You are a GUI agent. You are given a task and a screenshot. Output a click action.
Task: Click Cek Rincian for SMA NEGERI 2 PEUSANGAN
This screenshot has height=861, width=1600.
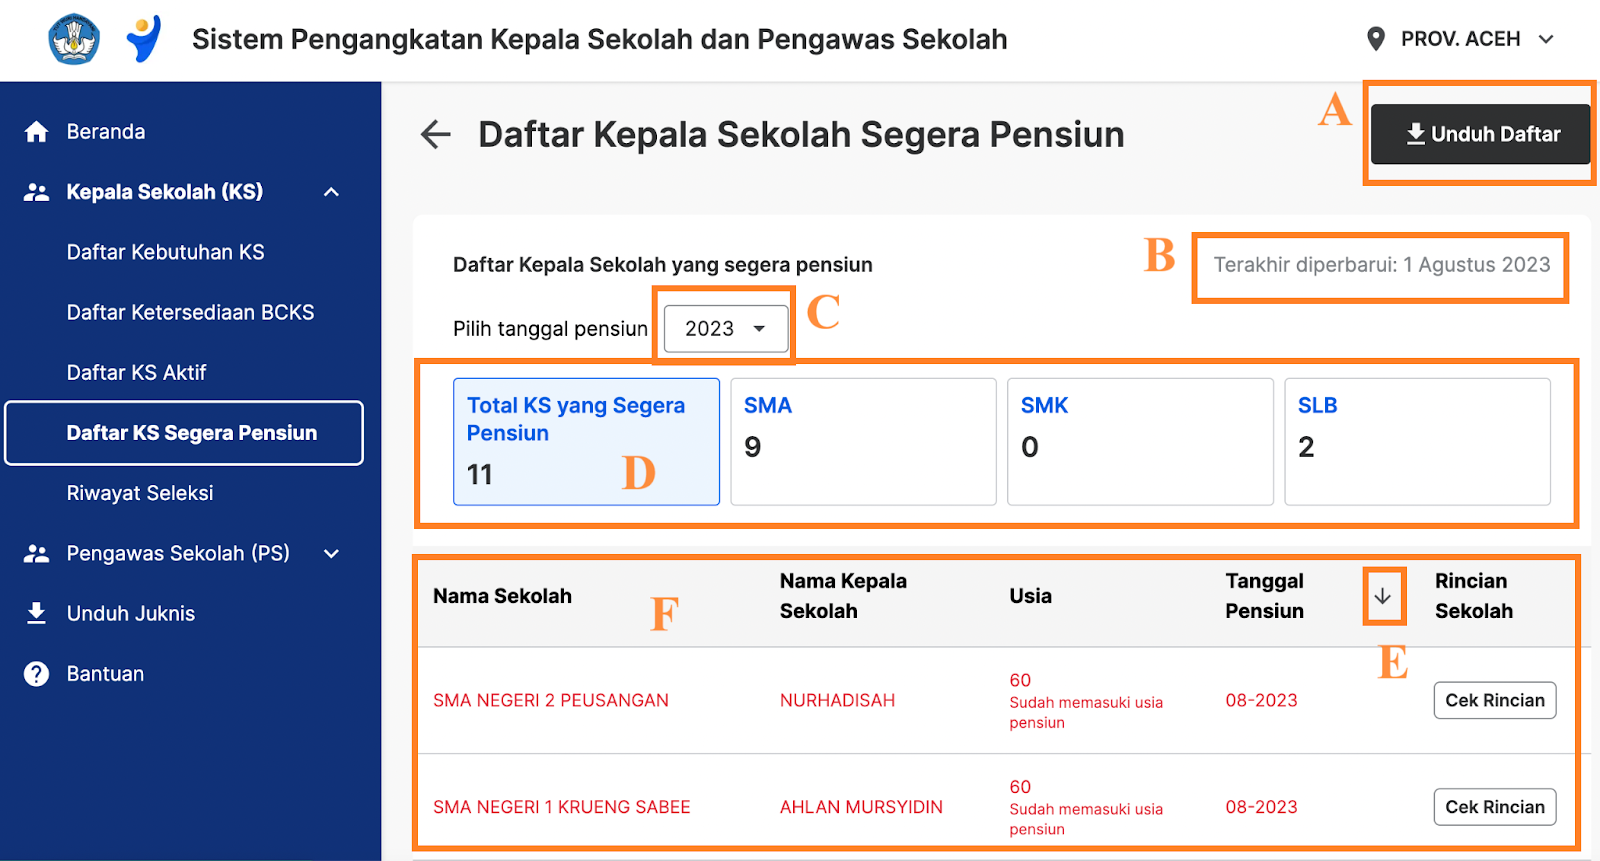click(x=1495, y=700)
